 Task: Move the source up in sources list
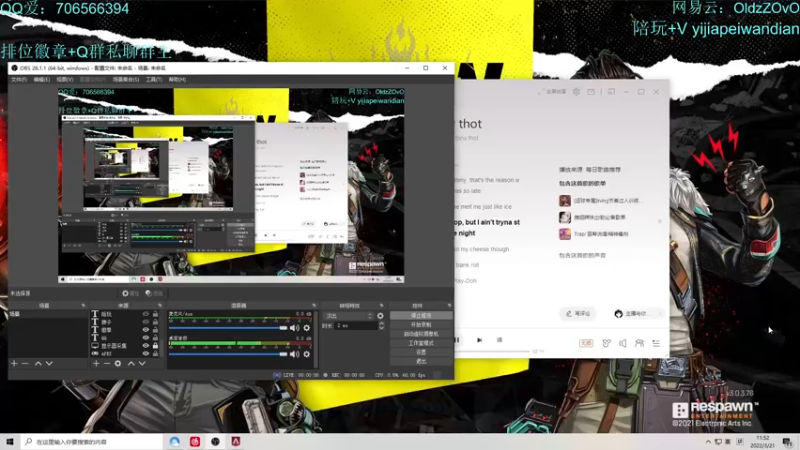tap(131, 363)
